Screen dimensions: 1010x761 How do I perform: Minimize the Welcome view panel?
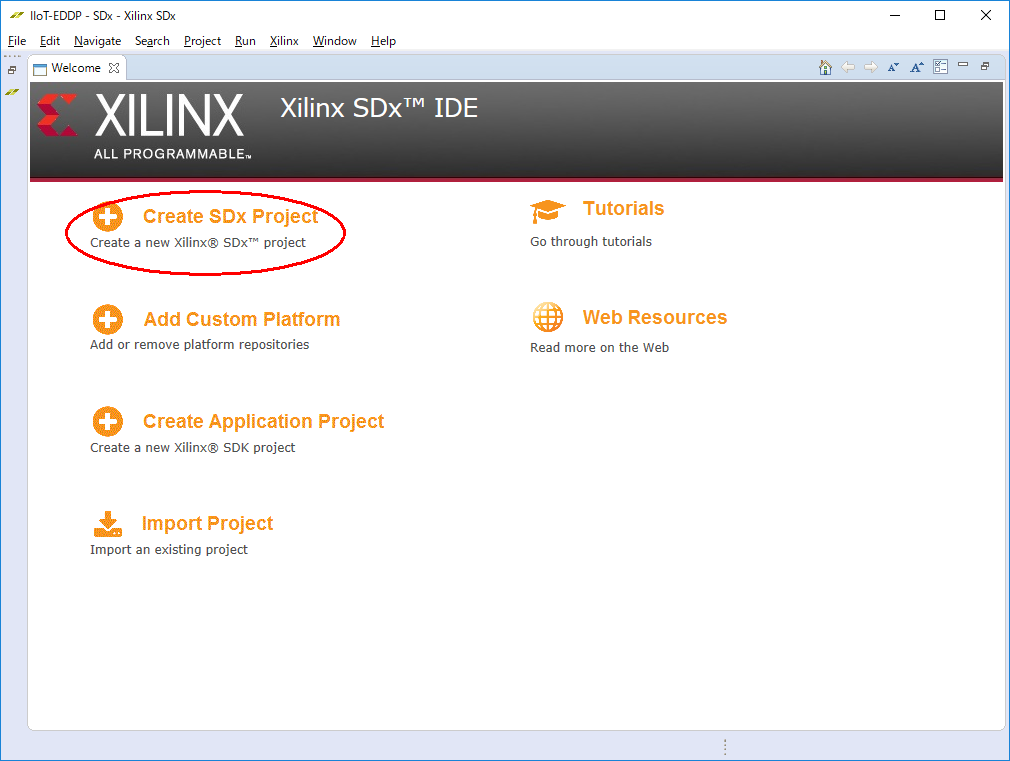pyautogui.click(x=963, y=66)
